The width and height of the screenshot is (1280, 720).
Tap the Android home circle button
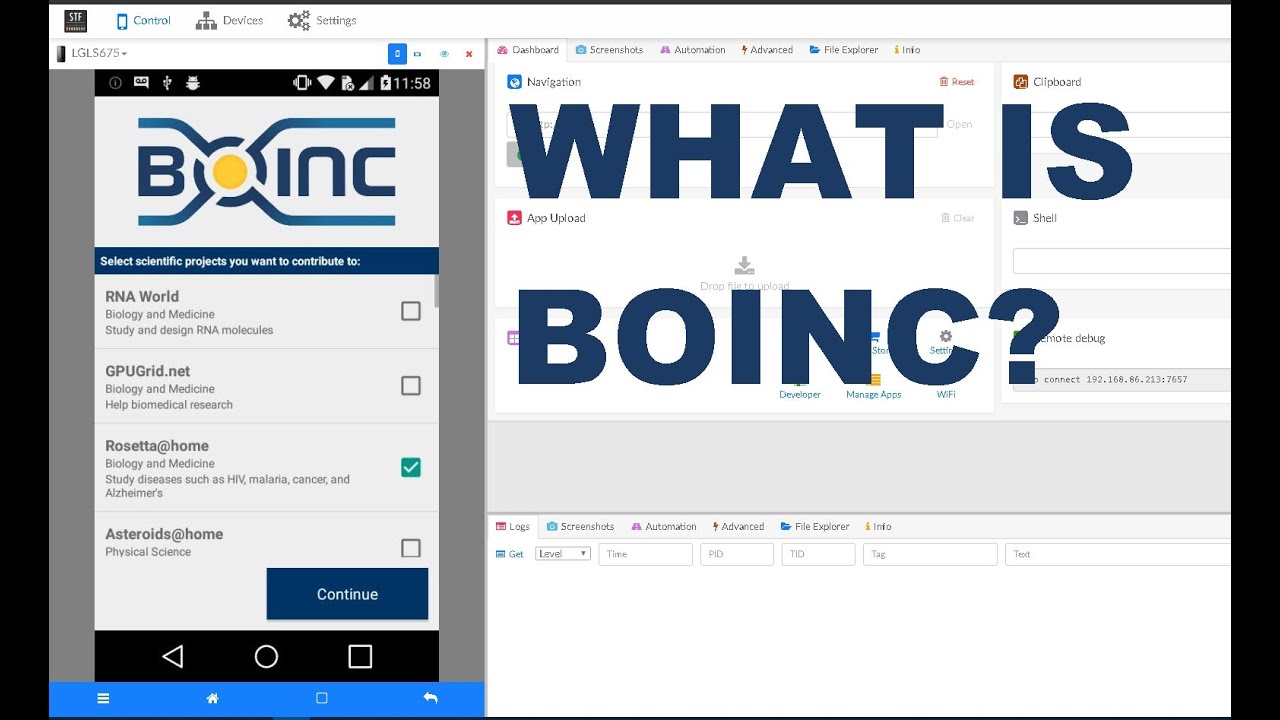[x=266, y=656]
